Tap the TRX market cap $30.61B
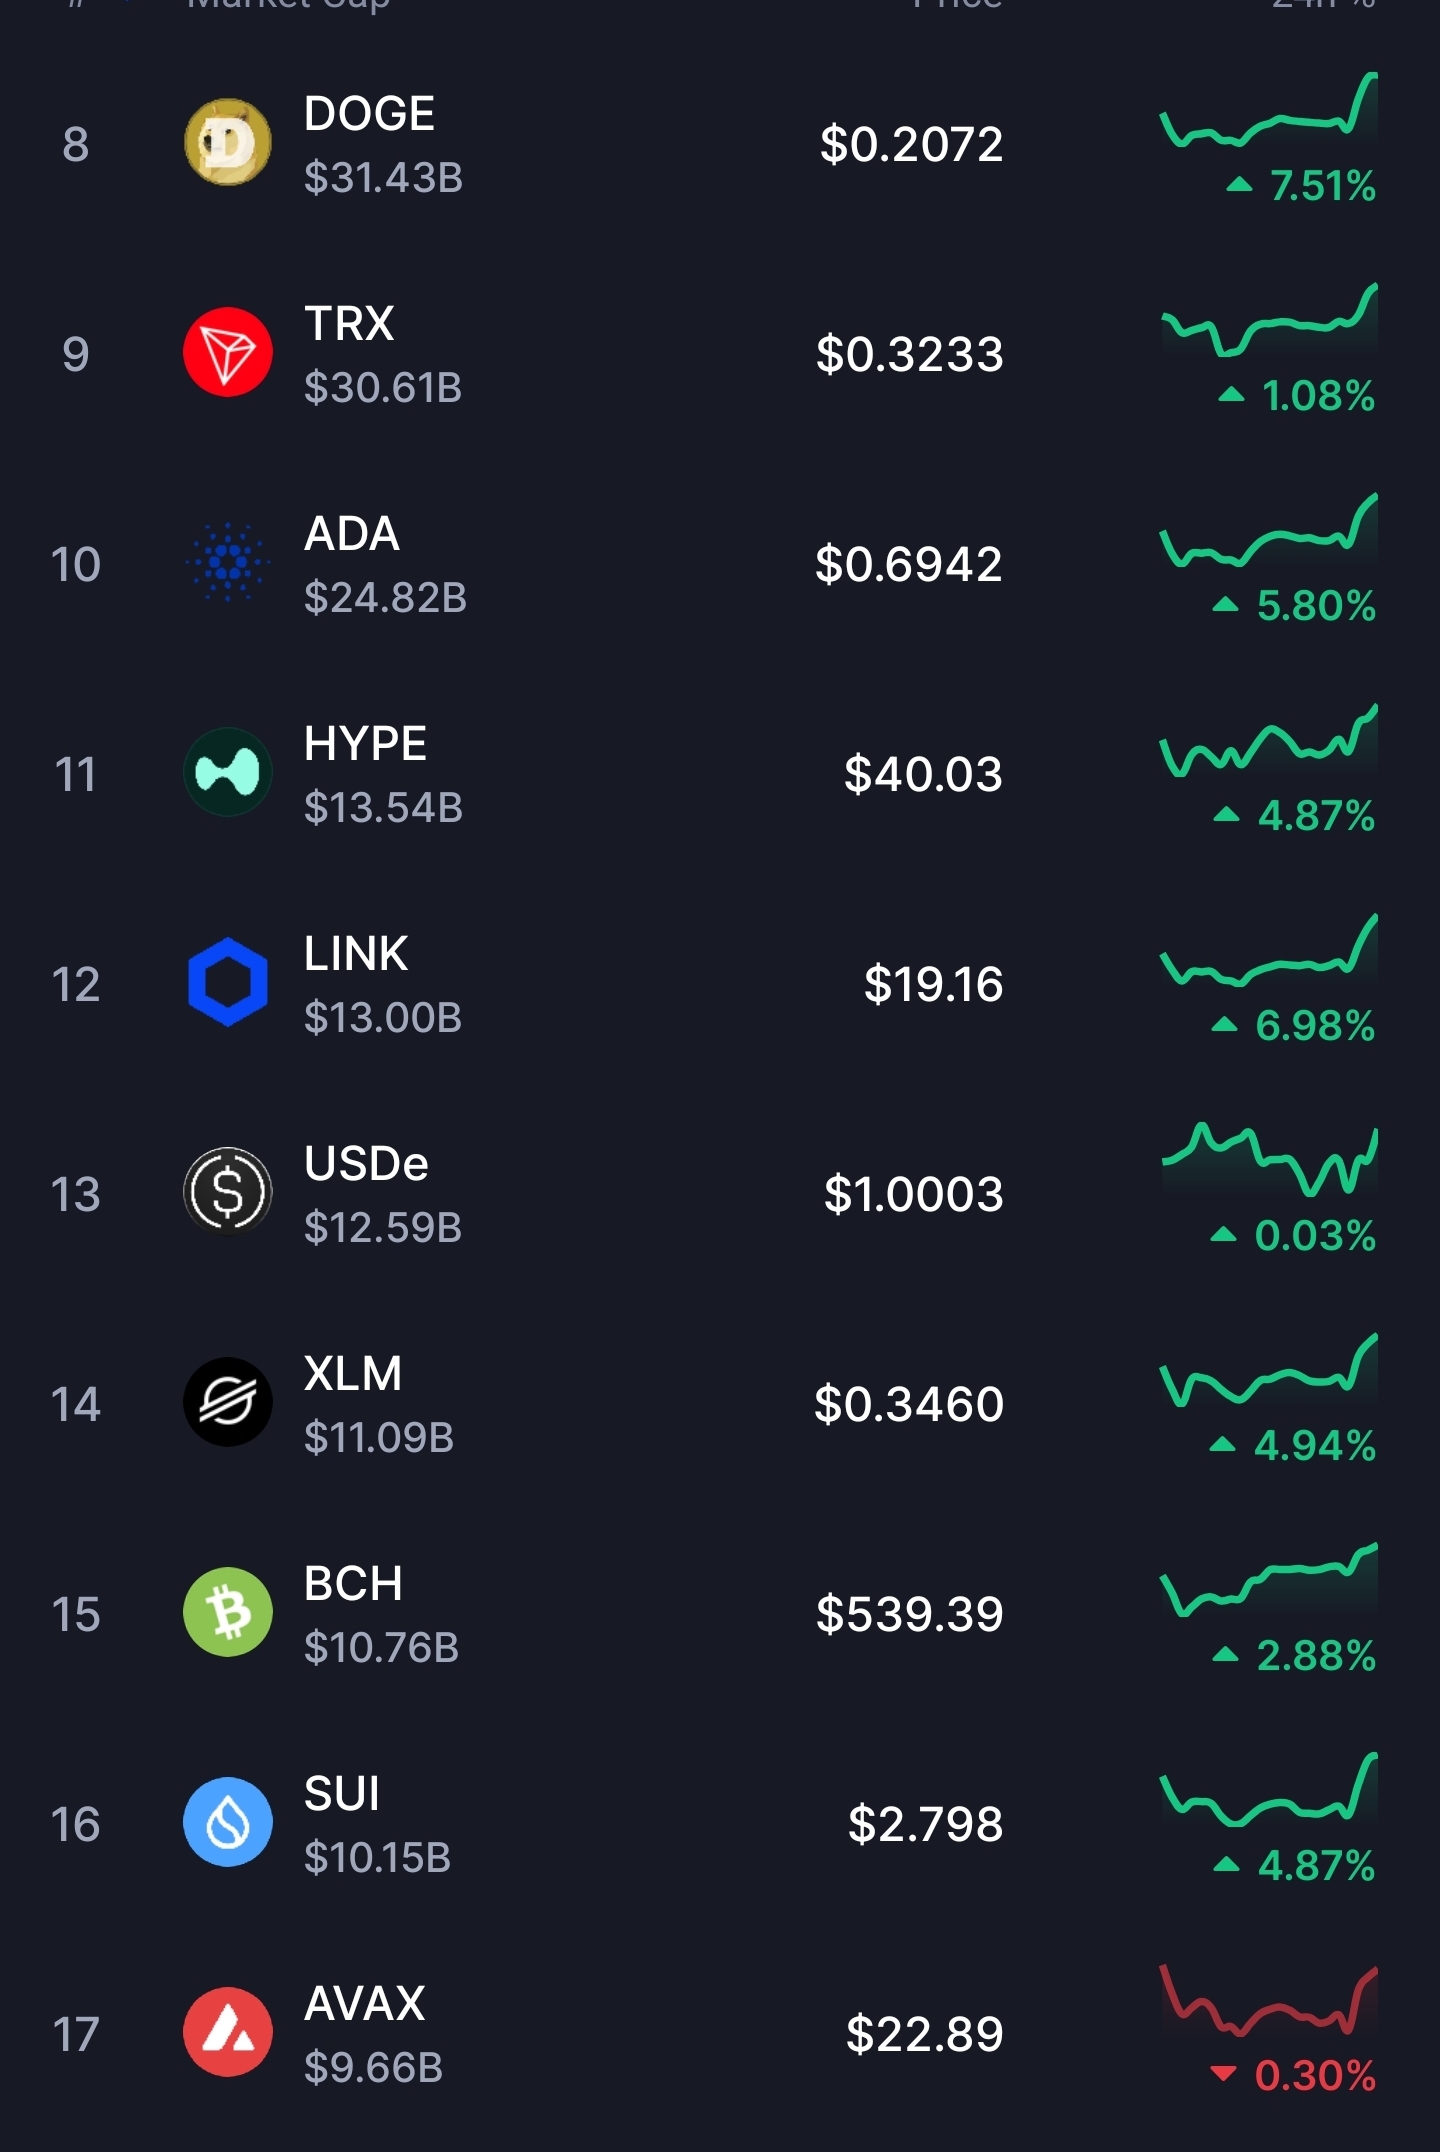 coord(383,388)
